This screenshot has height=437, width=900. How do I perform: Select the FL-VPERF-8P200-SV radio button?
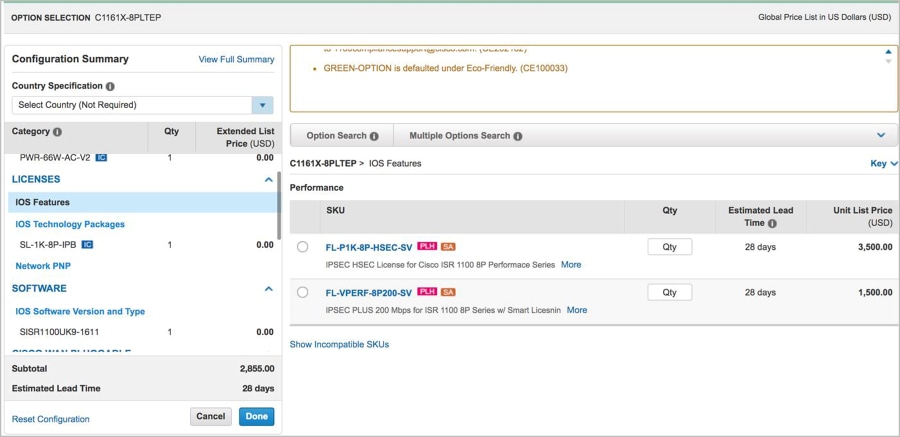pyautogui.click(x=302, y=292)
